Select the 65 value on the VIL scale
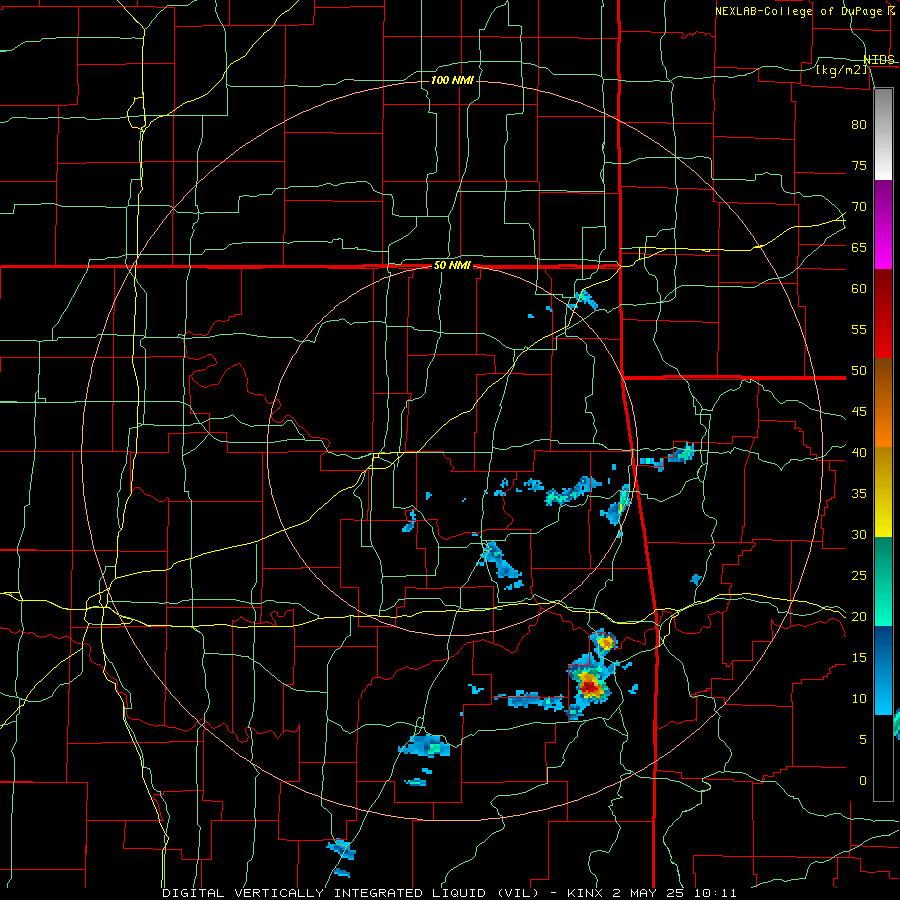 tap(859, 248)
